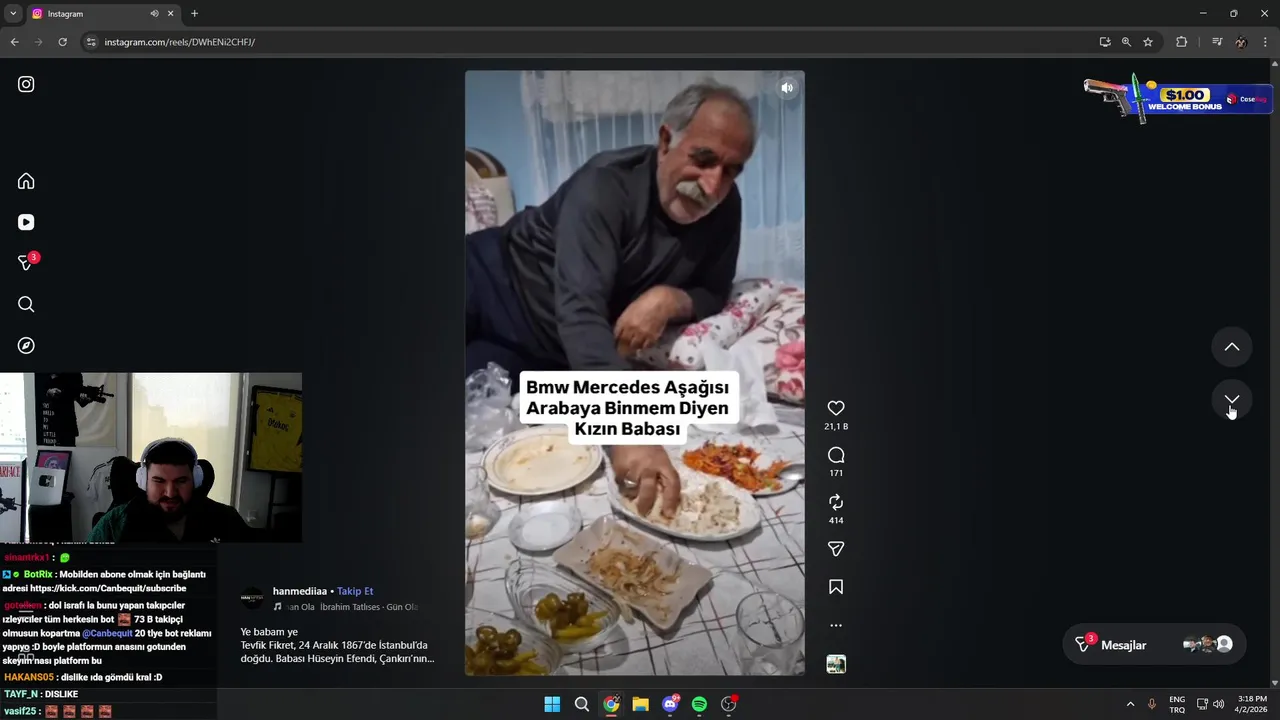Viewport: 1280px width, 720px height.
Task: Open Spotify from taskbar
Action: (x=699, y=704)
